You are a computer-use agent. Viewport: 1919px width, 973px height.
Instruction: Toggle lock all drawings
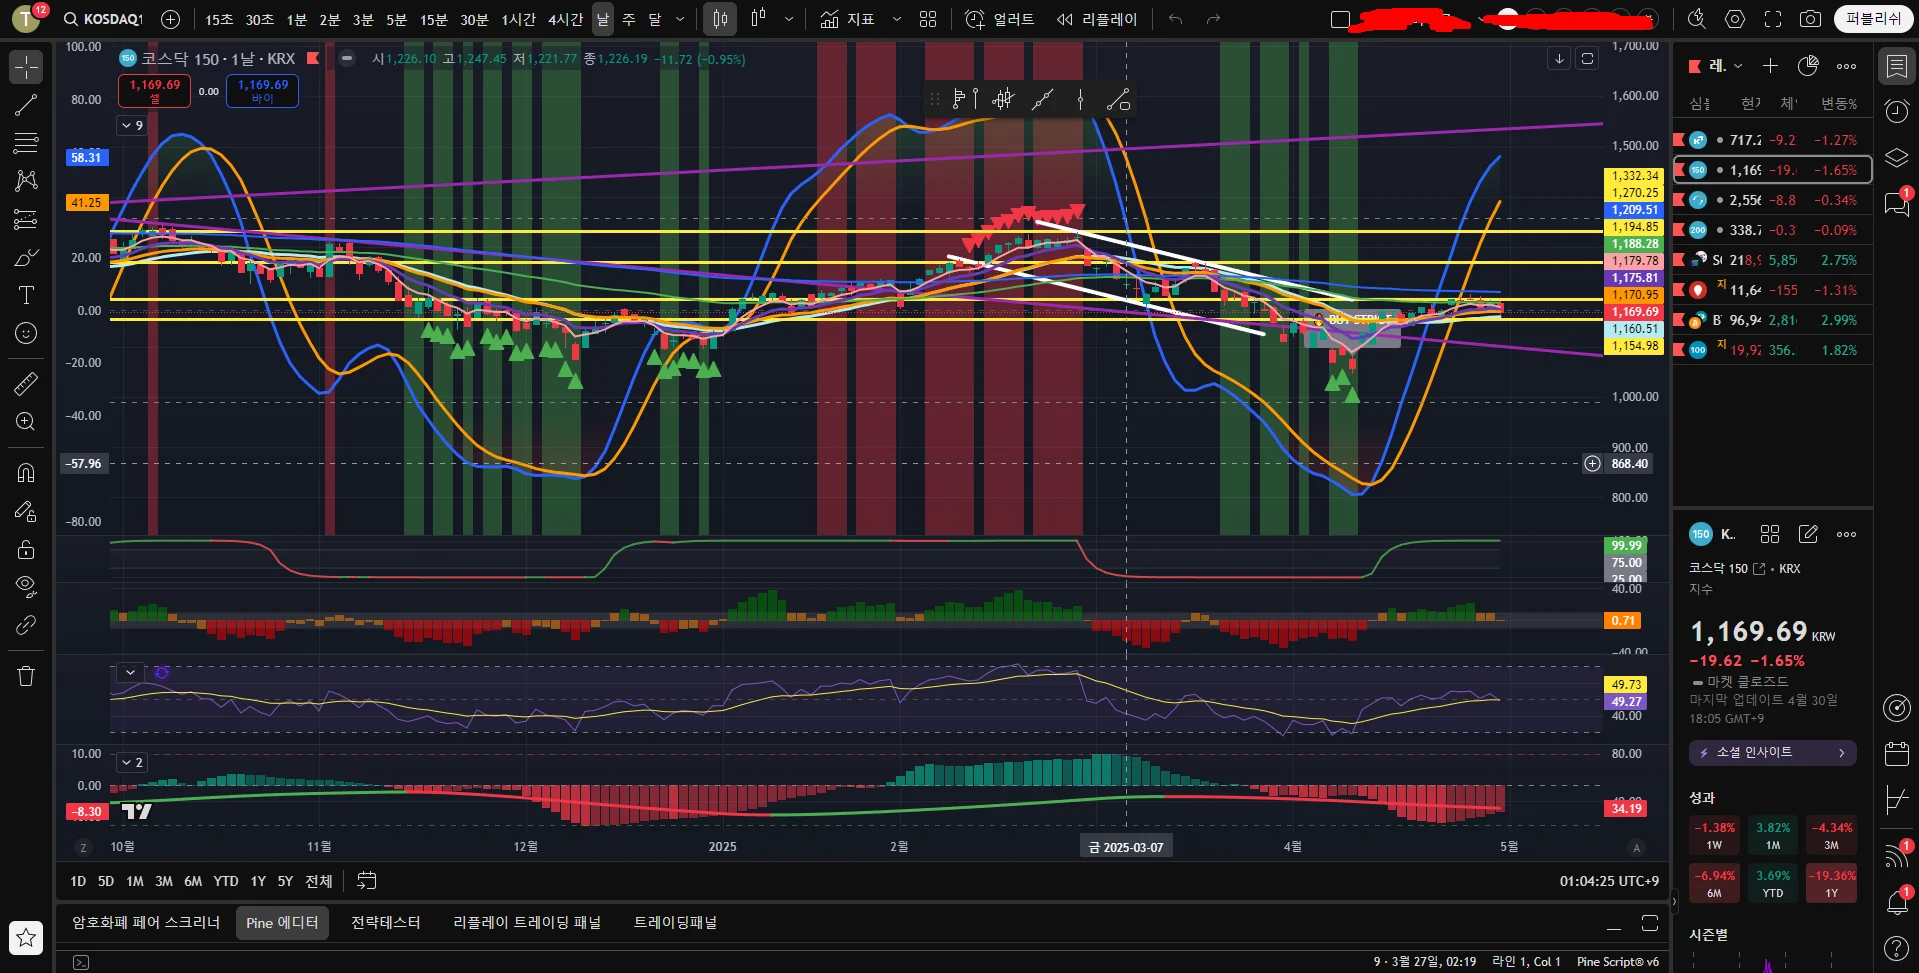[x=26, y=549]
